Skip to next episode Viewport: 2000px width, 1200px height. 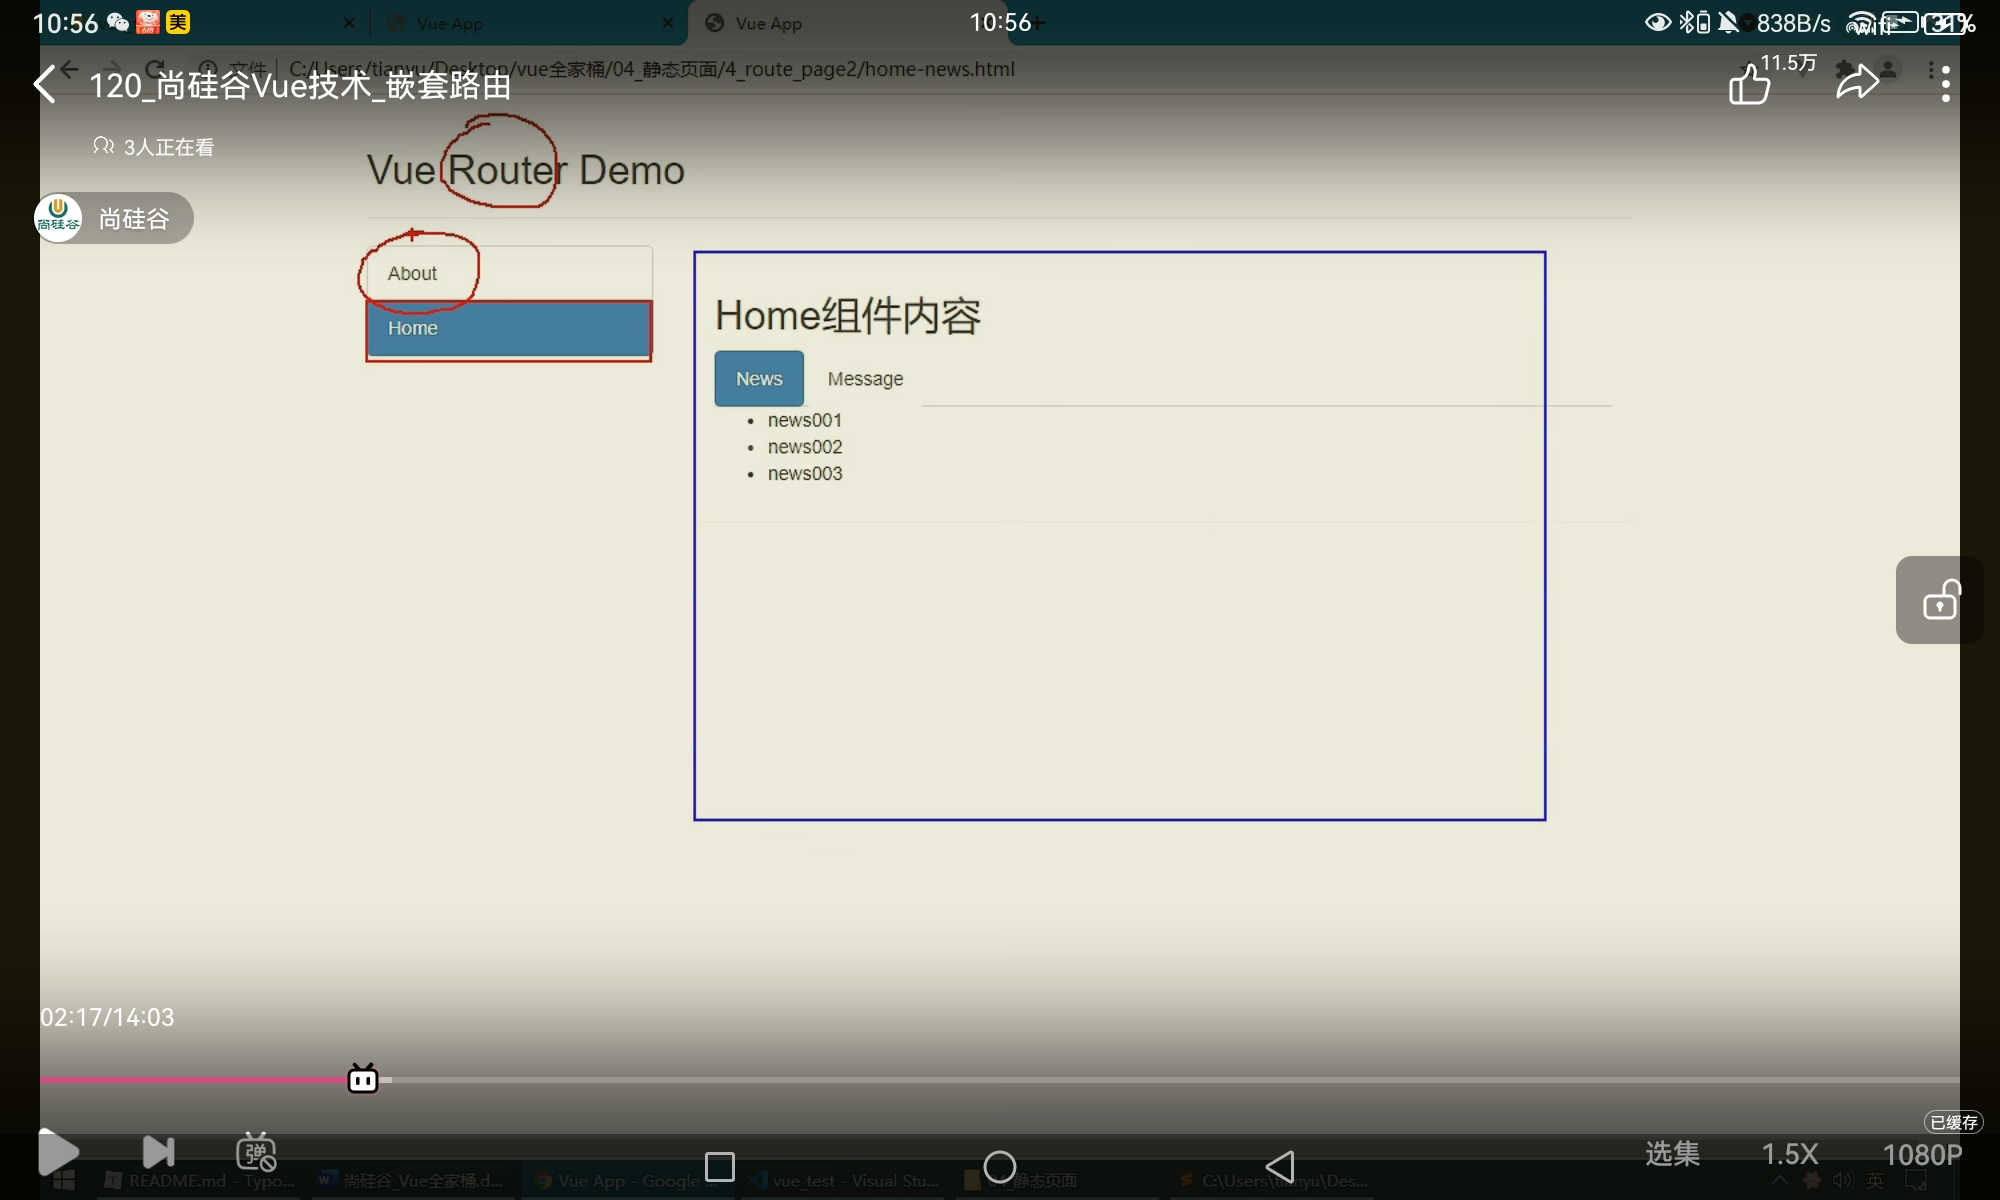(x=158, y=1152)
